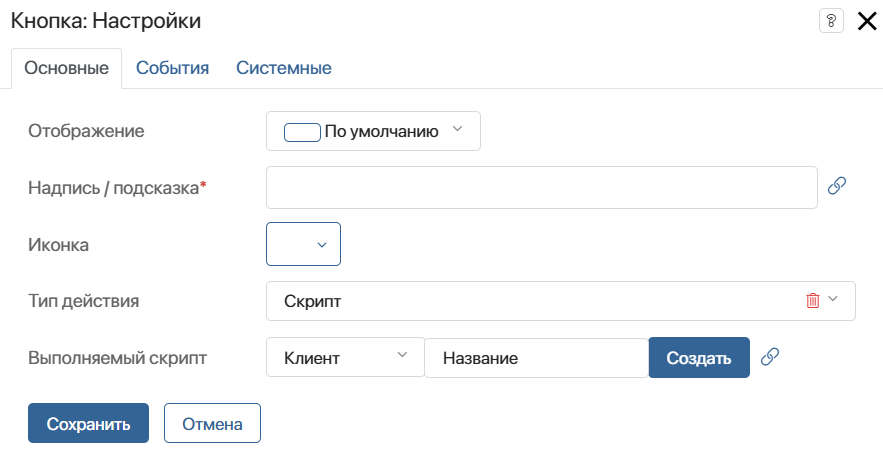Image resolution: width=883 pixels, height=450 pixels.
Task: Click the button style preview swatch in Отображение
Action: [x=302, y=132]
